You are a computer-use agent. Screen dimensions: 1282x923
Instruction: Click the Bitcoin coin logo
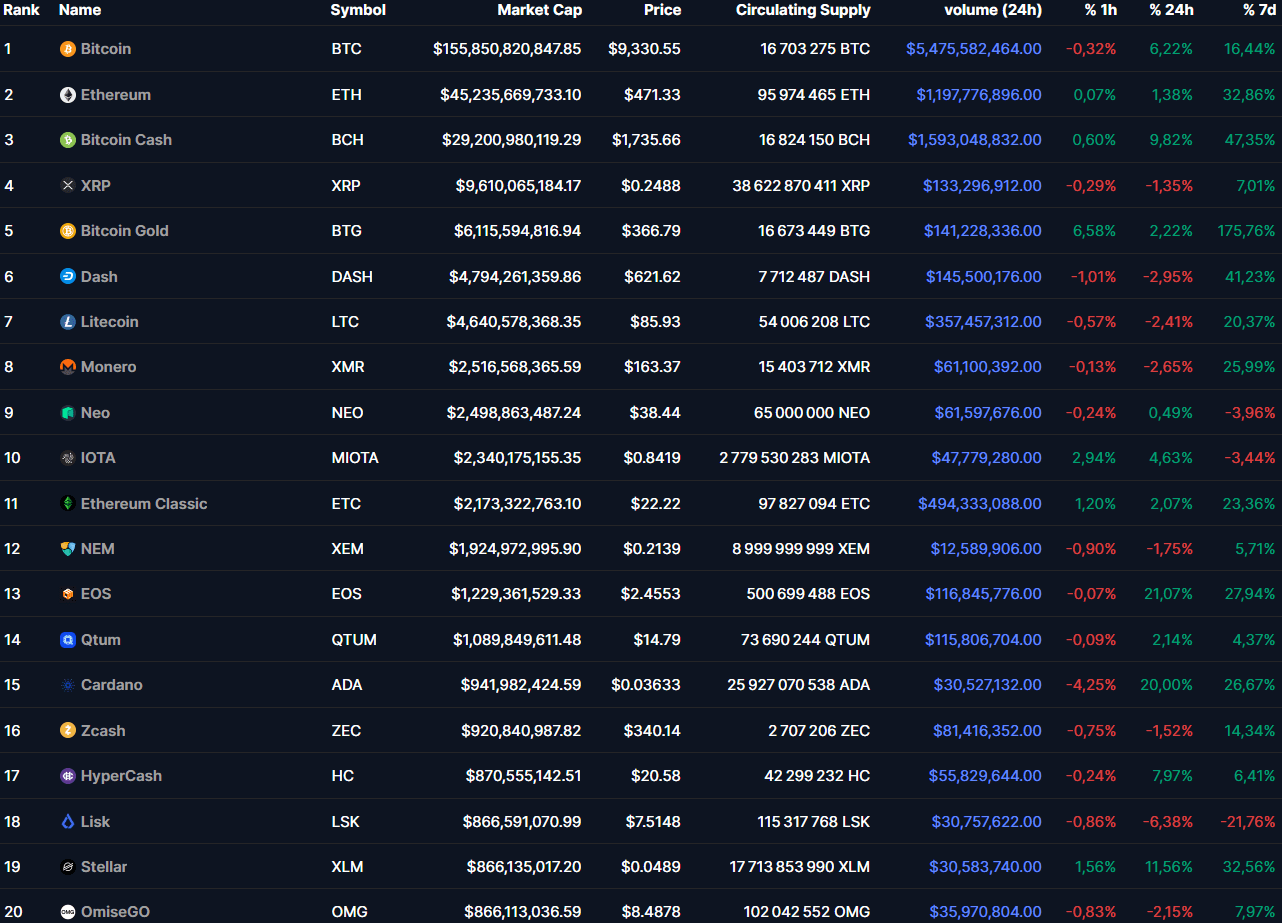pos(68,49)
